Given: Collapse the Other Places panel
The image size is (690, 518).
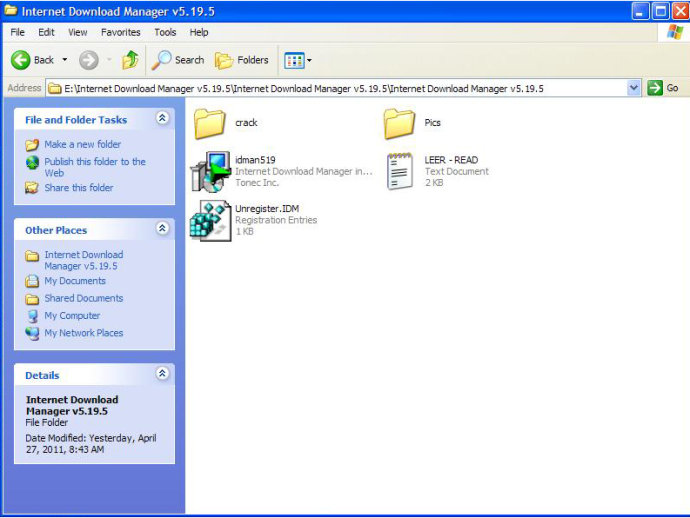Looking at the screenshot, I should coord(162,228).
